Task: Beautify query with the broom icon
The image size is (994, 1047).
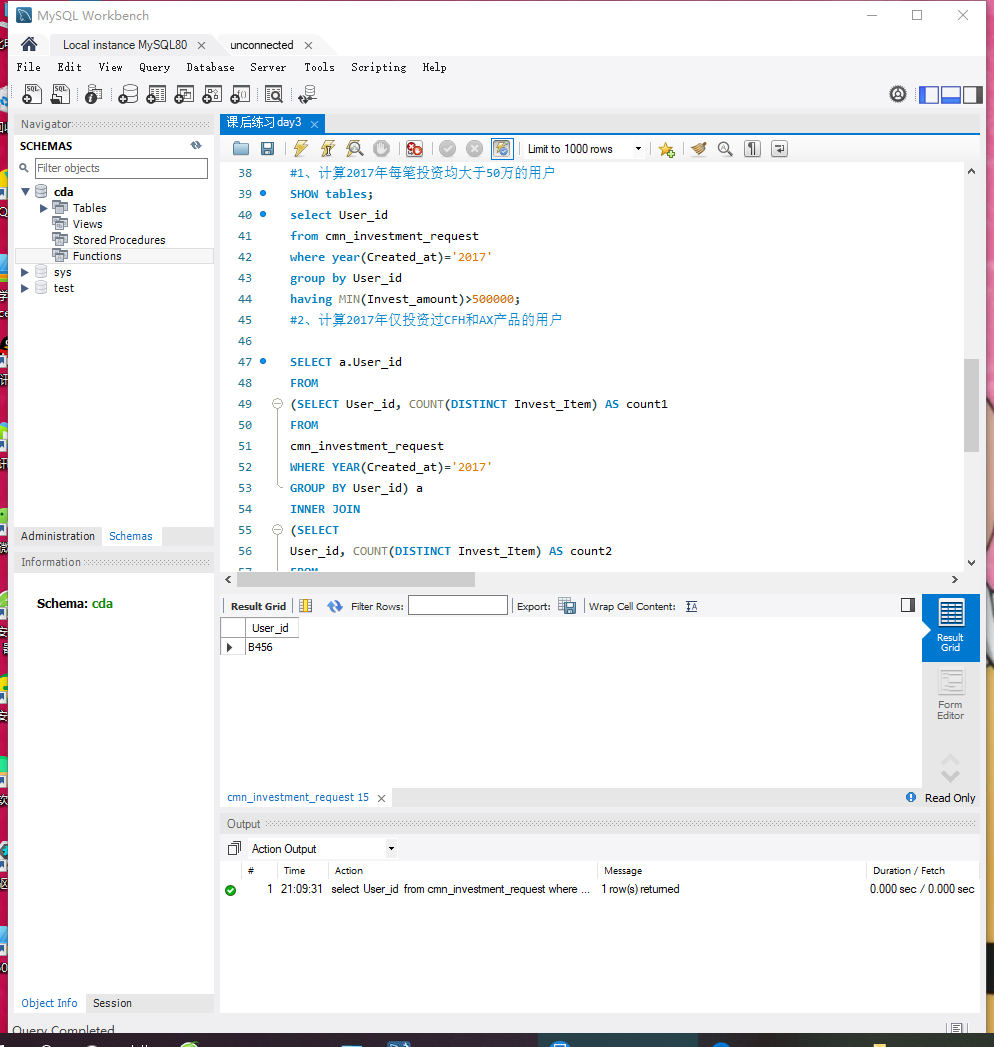Action: pyautogui.click(x=698, y=149)
